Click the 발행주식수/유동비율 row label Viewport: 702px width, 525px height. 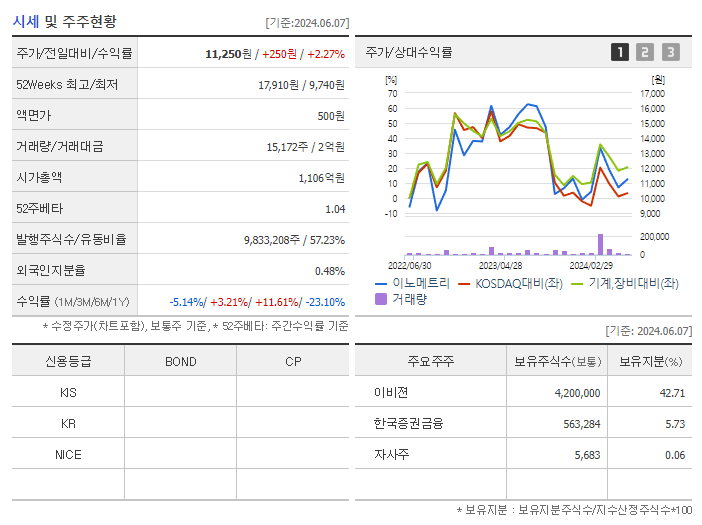(x=71, y=239)
